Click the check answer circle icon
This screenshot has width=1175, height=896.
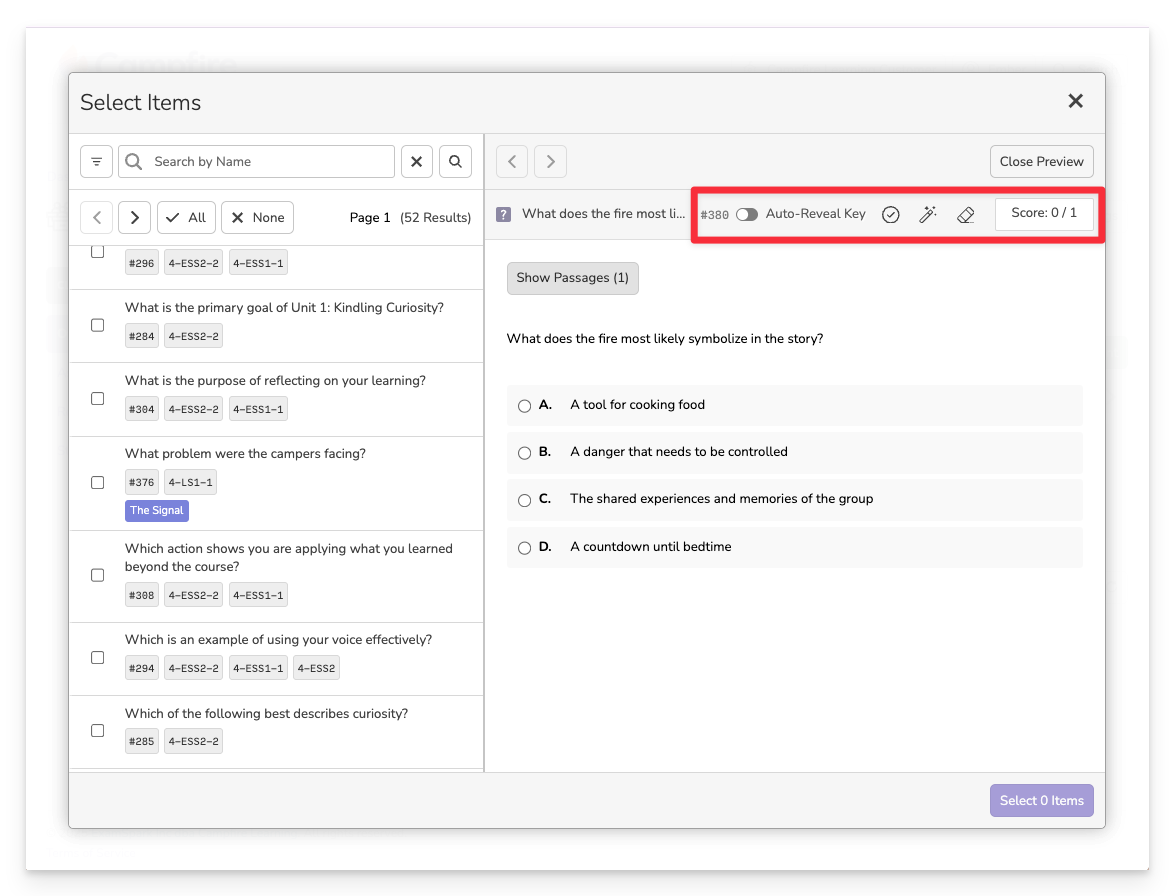890,215
